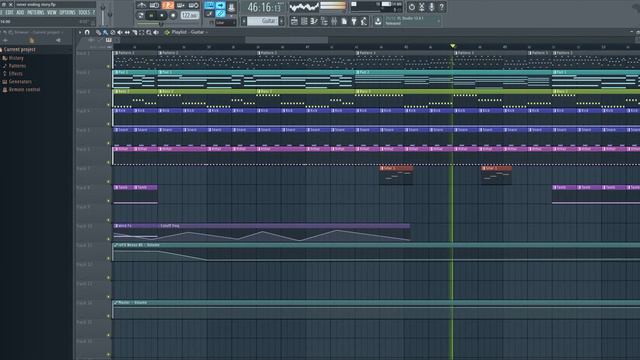Click the playlist horizontal scrollbar thumb

[286, 40]
